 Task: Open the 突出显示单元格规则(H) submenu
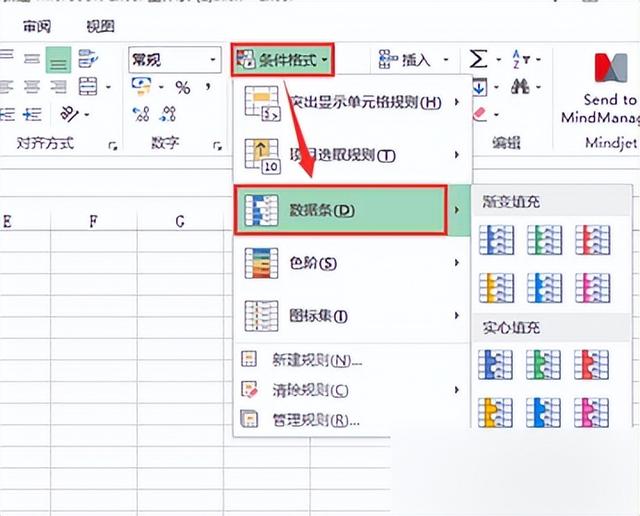[x=353, y=102]
